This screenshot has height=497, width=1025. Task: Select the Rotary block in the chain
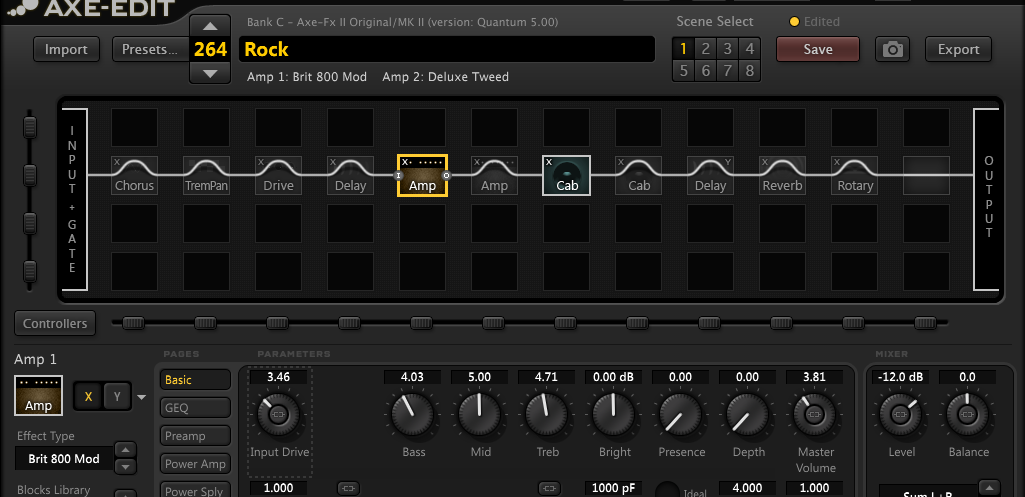(854, 175)
